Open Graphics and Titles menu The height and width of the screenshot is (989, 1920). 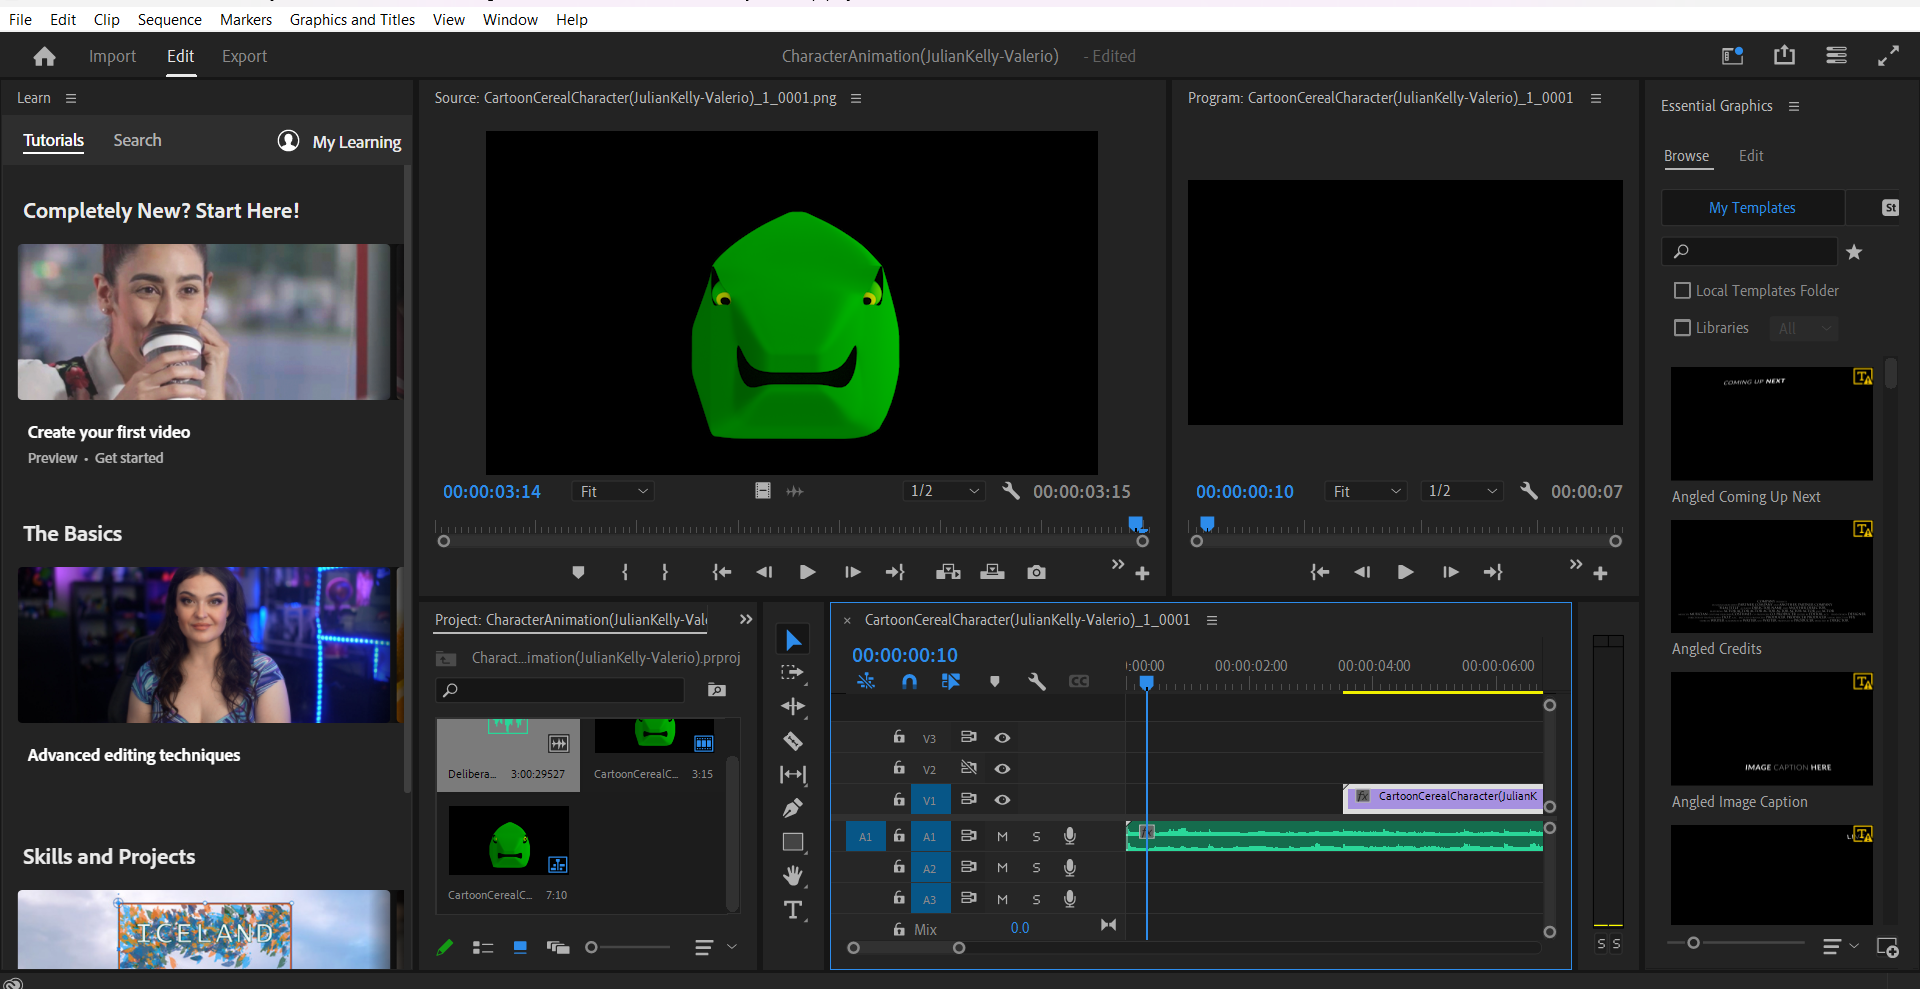click(x=352, y=20)
